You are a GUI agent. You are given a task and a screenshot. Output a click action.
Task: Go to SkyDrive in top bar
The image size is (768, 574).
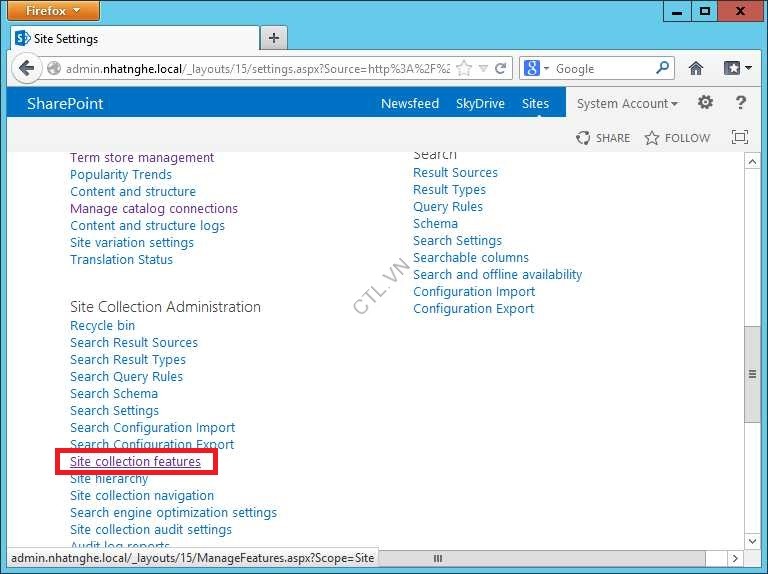[480, 104]
